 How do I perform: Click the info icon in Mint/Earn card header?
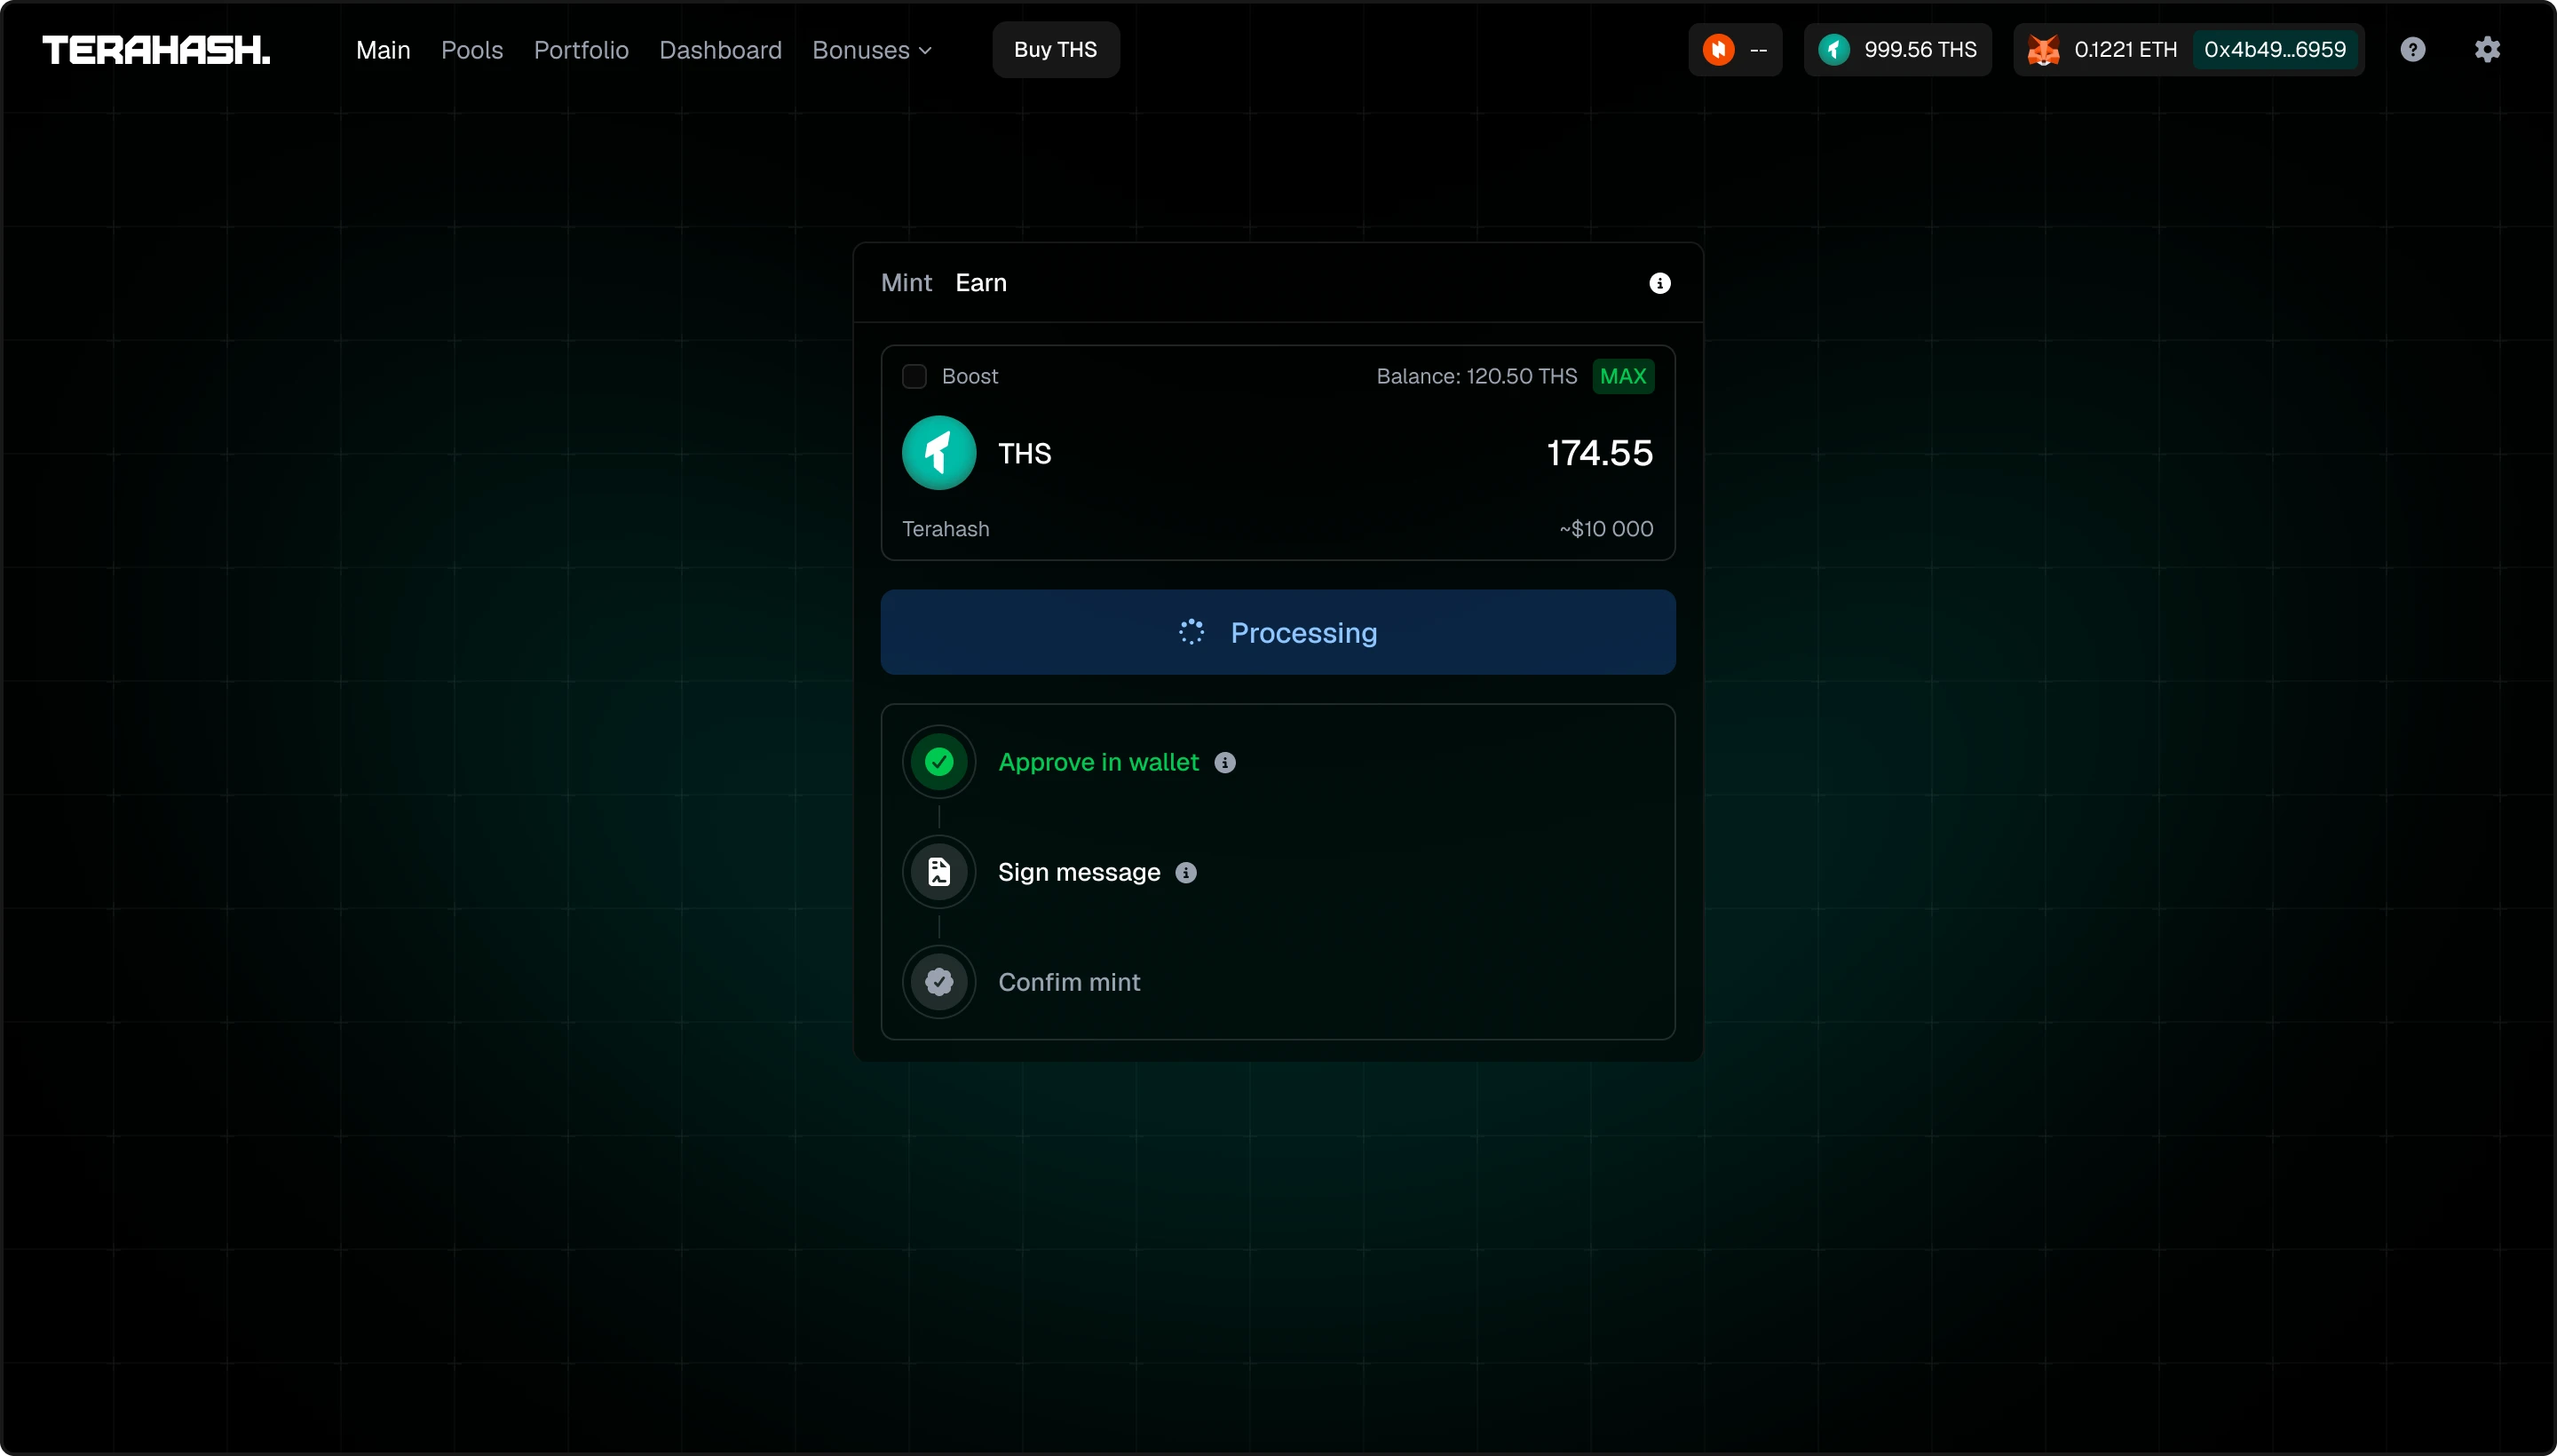[1659, 283]
